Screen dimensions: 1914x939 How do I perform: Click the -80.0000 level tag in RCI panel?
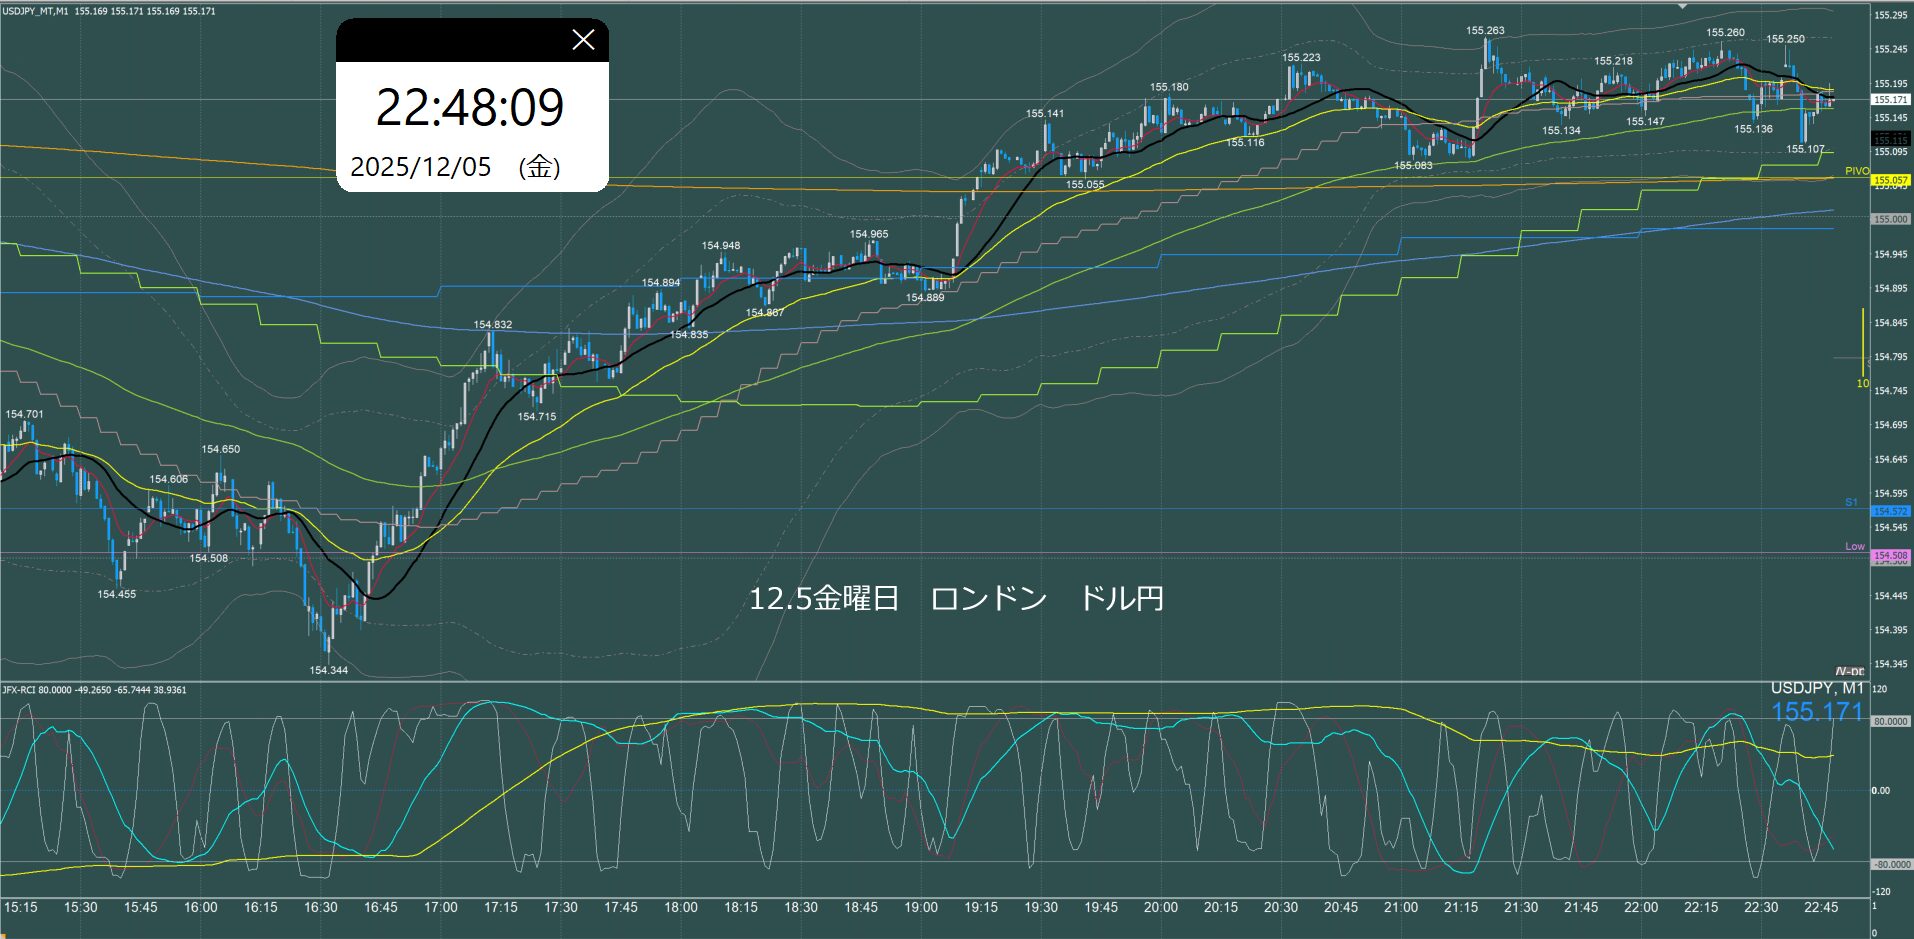click(1891, 864)
